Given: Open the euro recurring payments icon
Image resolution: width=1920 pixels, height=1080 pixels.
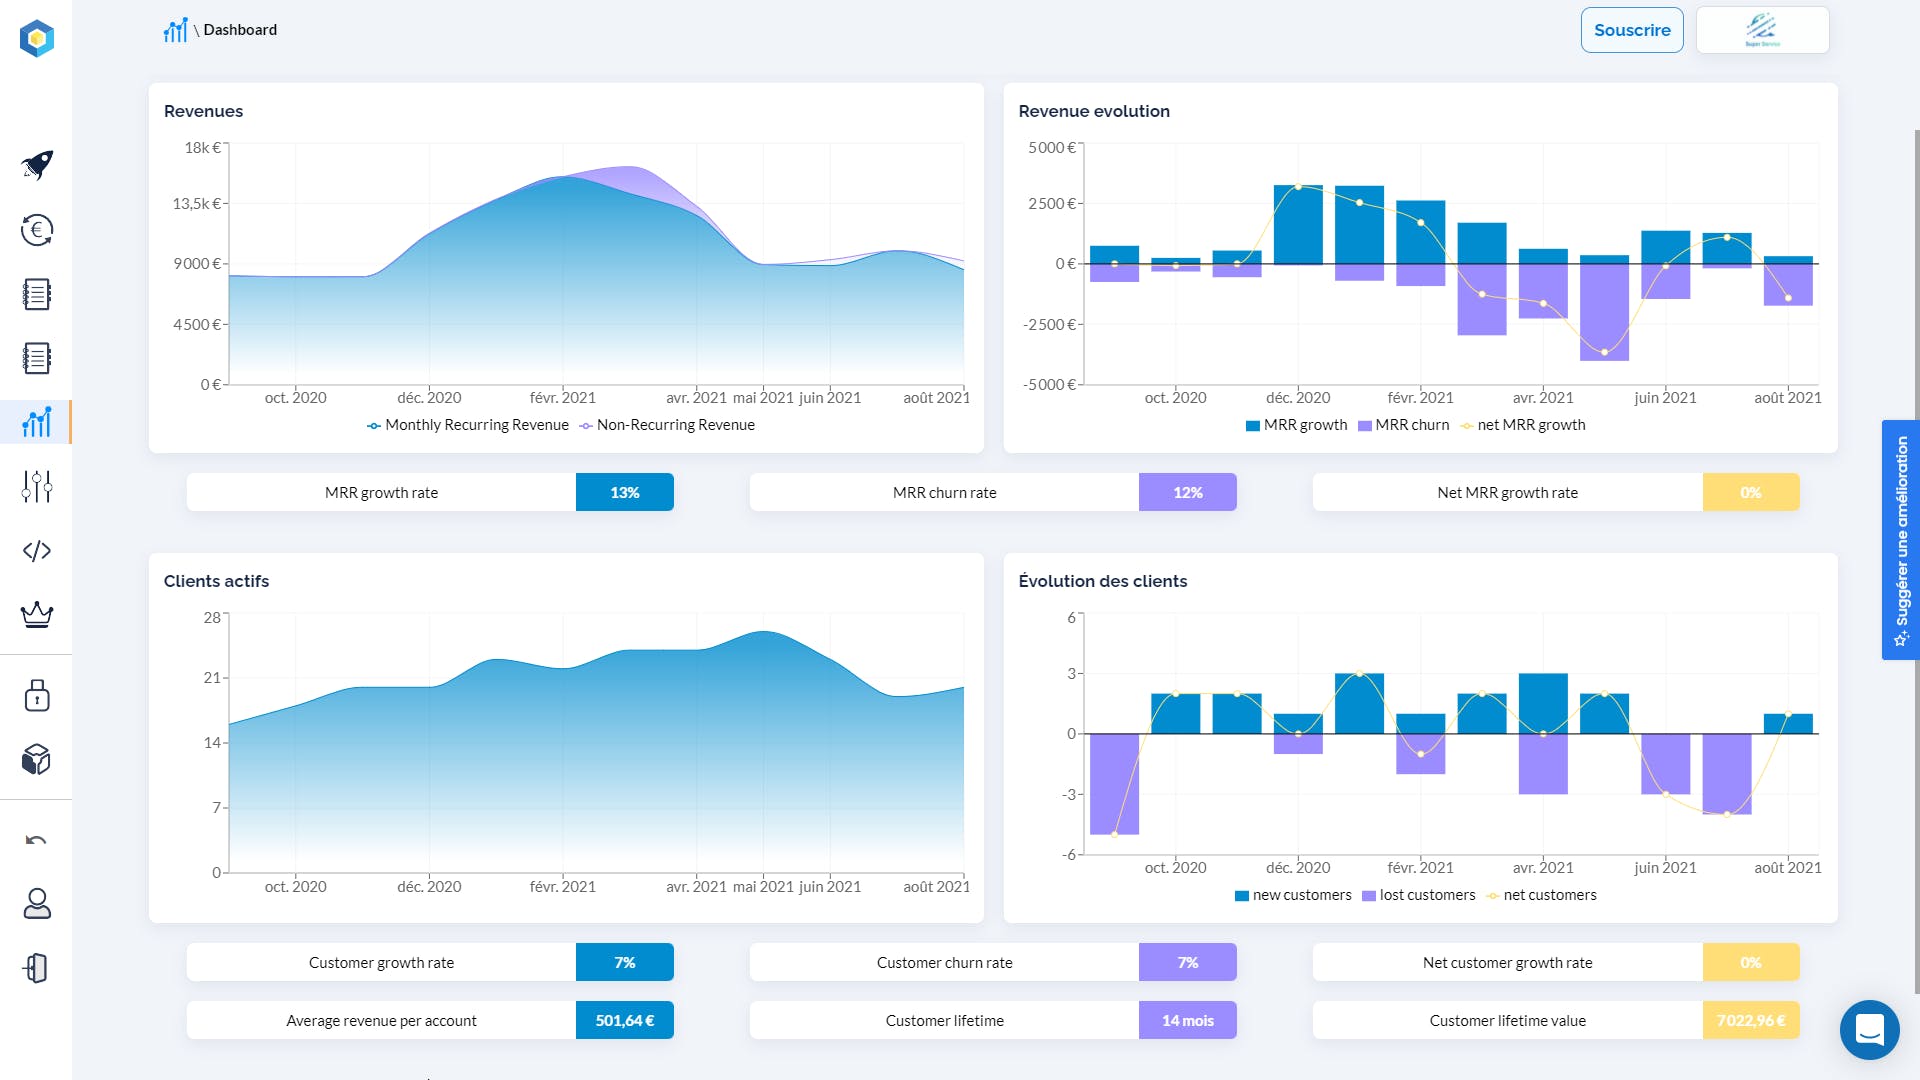Looking at the screenshot, I should (x=37, y=230).
